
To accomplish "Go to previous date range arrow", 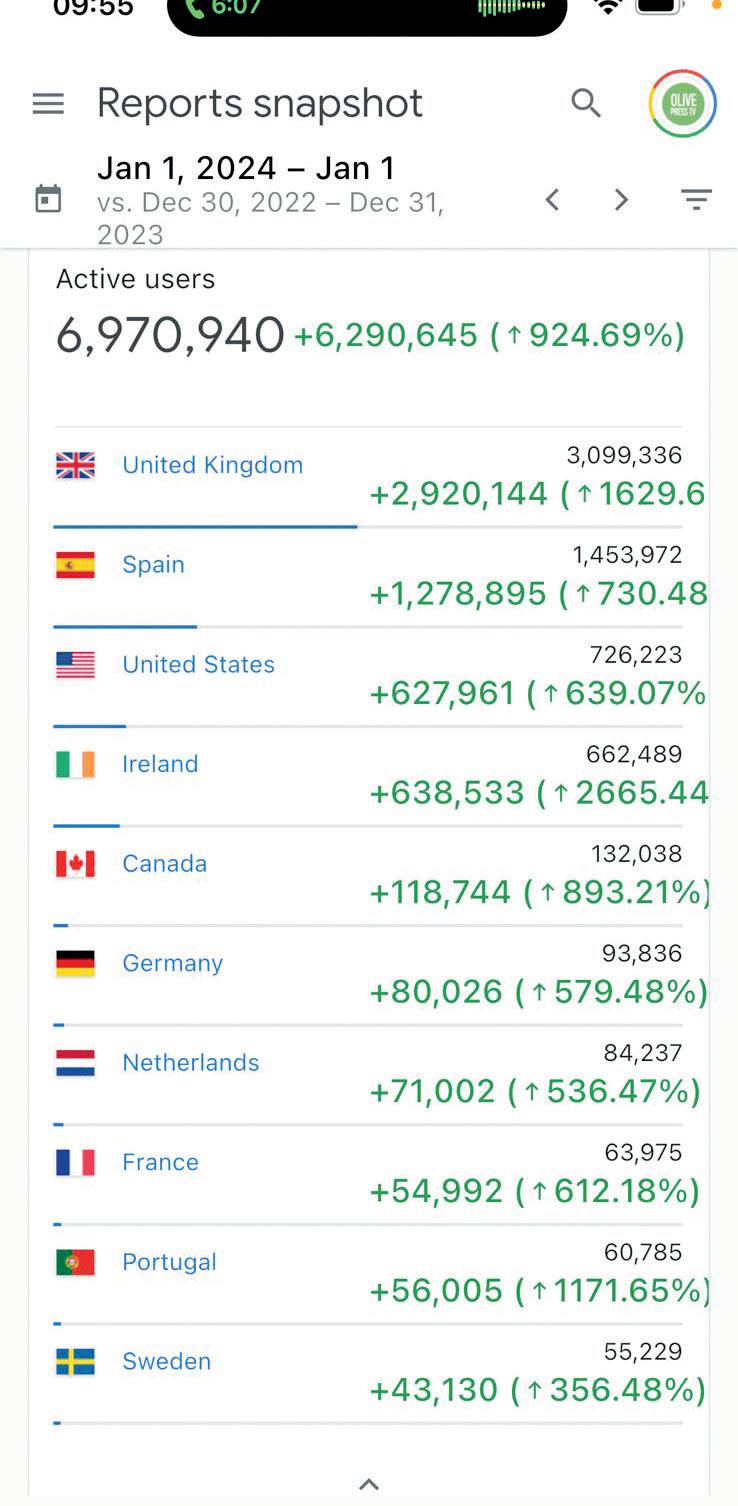I will point(552,200).
